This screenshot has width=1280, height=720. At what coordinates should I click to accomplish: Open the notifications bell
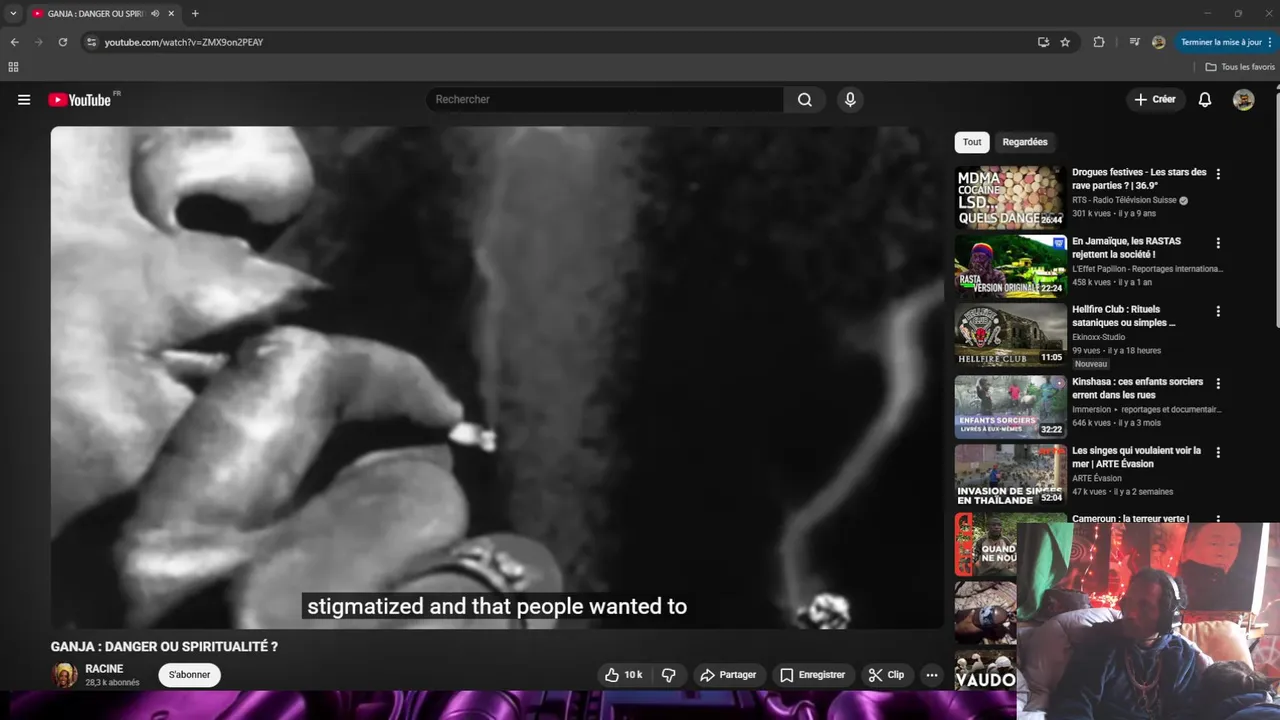coord(1205,100)
